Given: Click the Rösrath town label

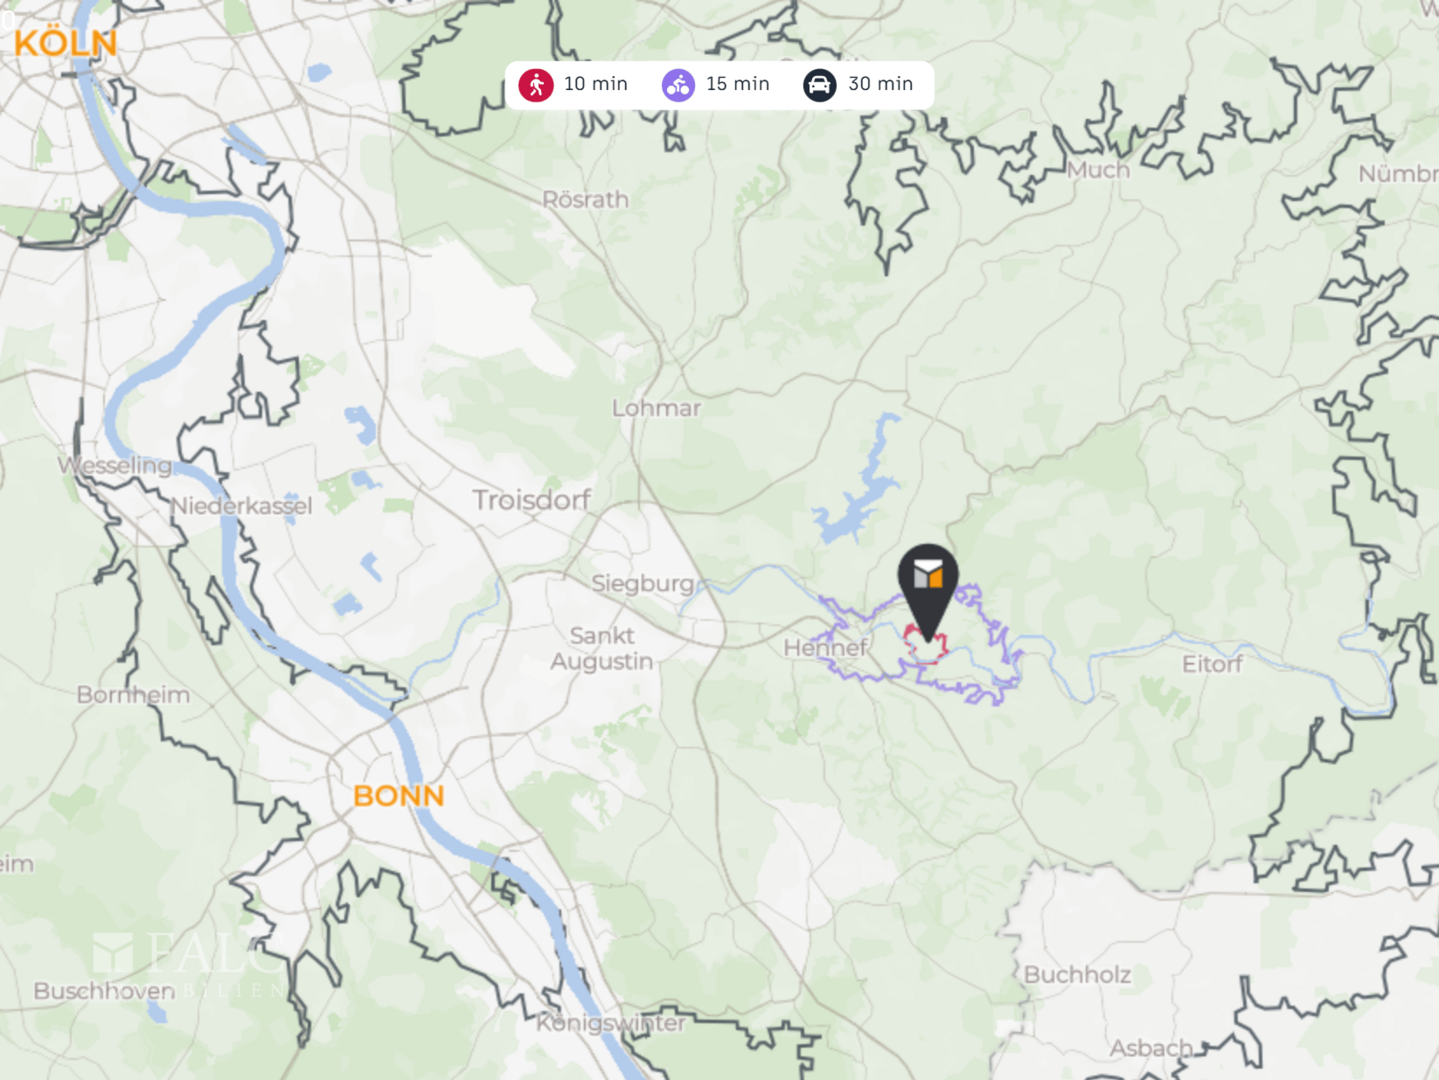Looking at the screenshot, I should coord(585,199).
